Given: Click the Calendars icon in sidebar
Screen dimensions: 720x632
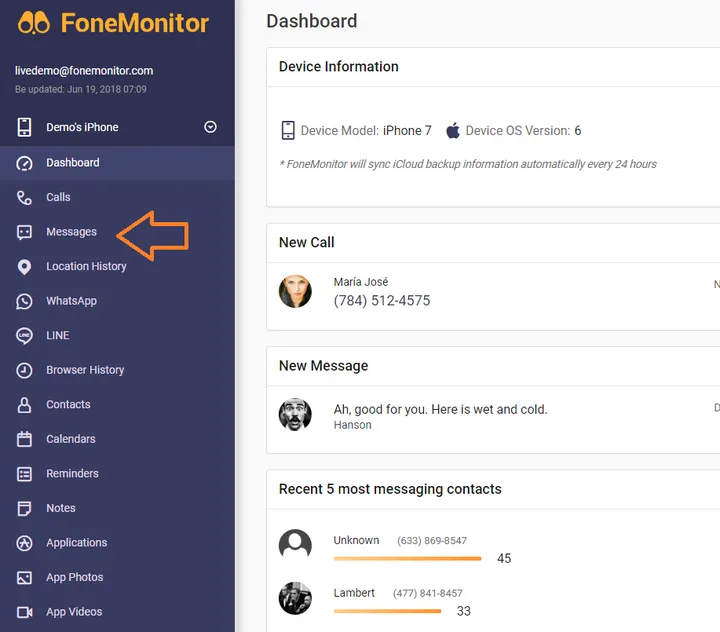Looking at the screenshot, I should tap(24, 439).
